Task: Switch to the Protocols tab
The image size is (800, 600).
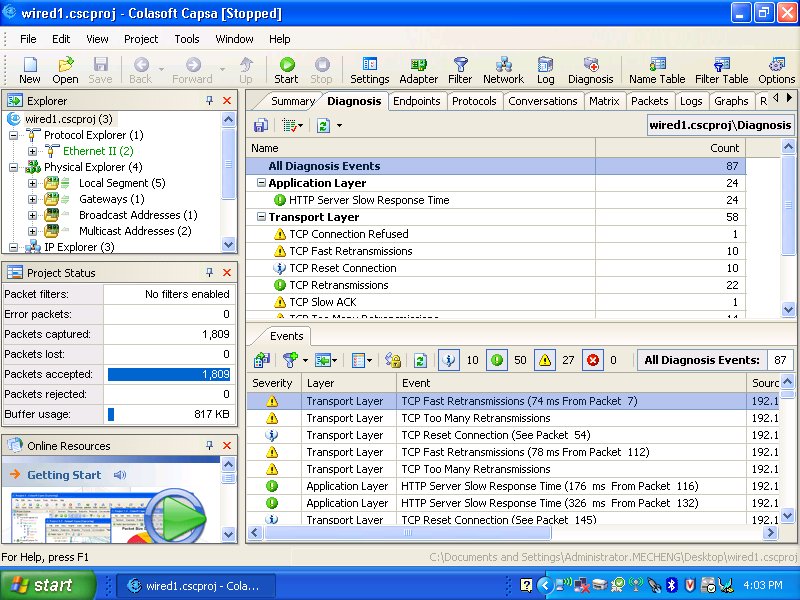Action: click(474, 101)
